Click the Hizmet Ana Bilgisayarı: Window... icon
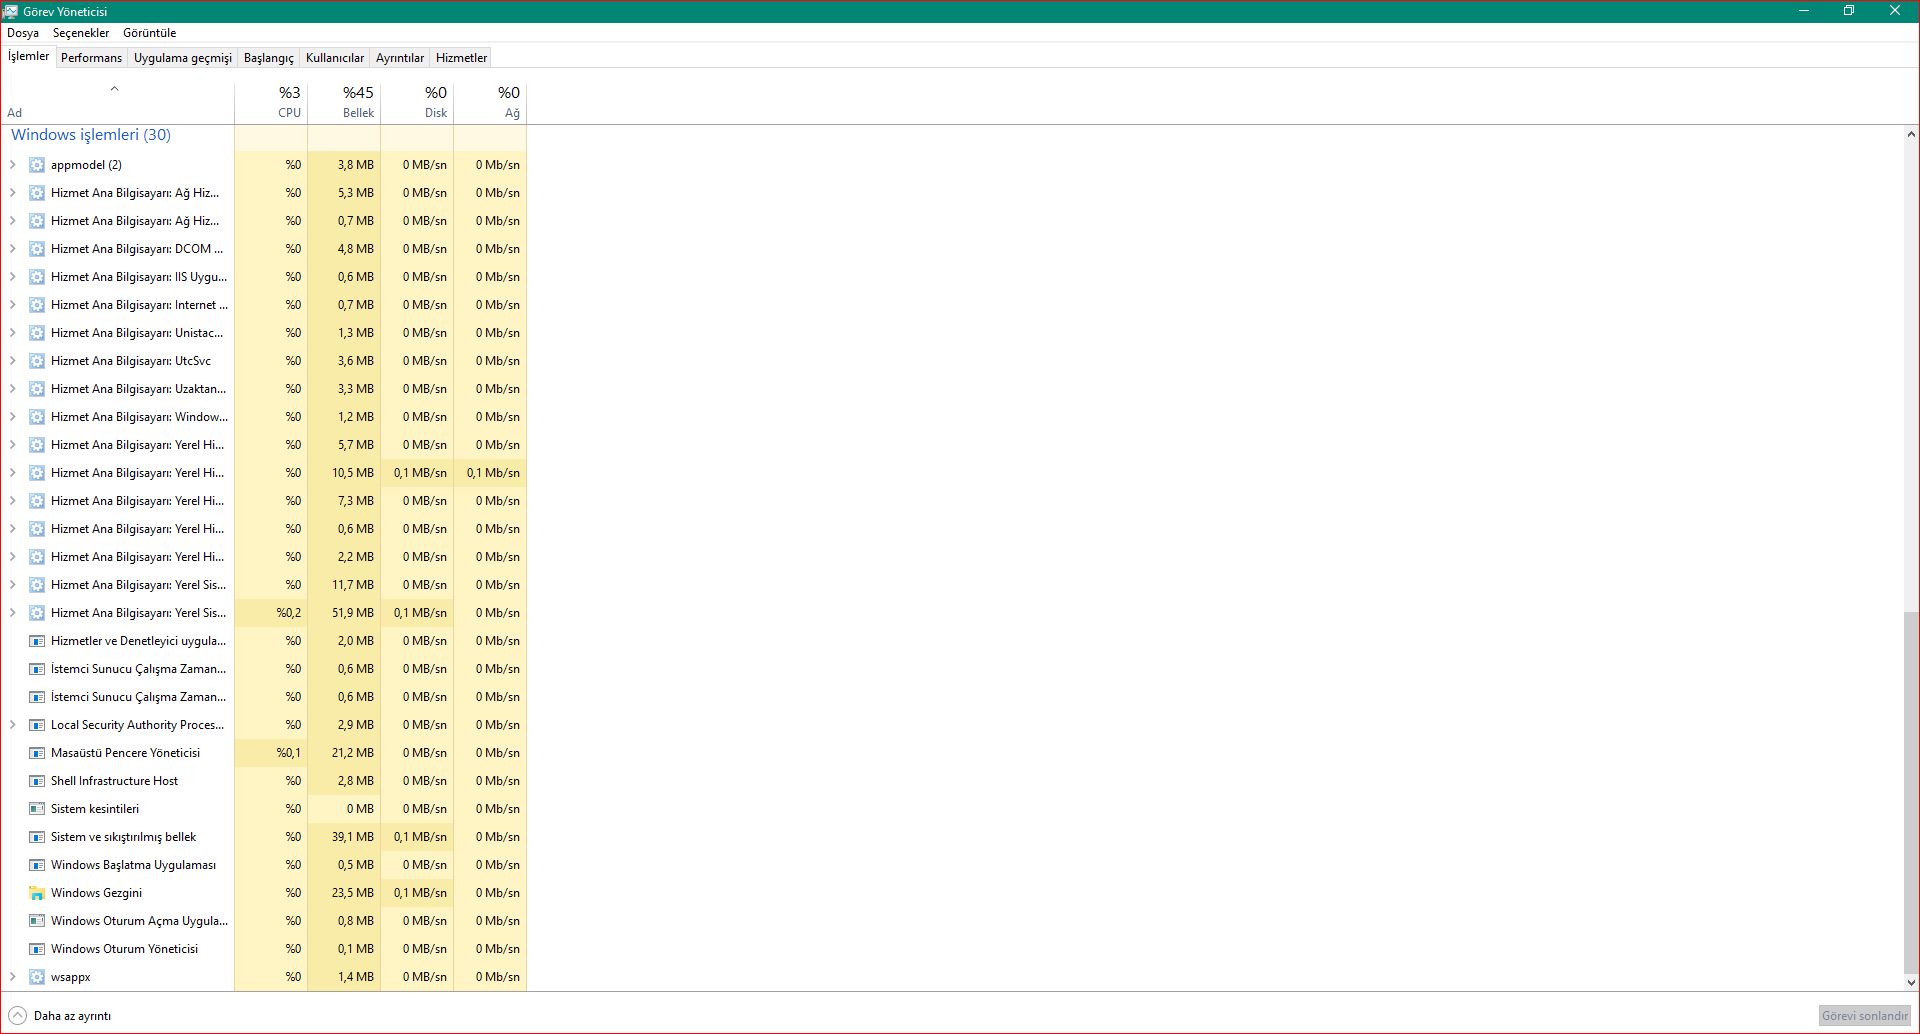Image resolution: width=1920 pixels, height=1034 pixels. click(x=37, y=417)
